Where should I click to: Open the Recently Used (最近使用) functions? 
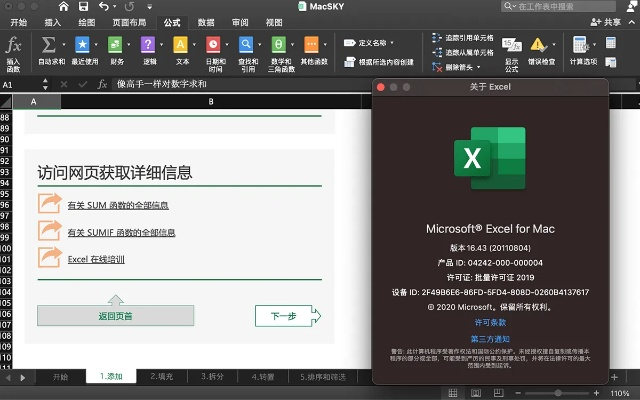click(x=83, y=50)
